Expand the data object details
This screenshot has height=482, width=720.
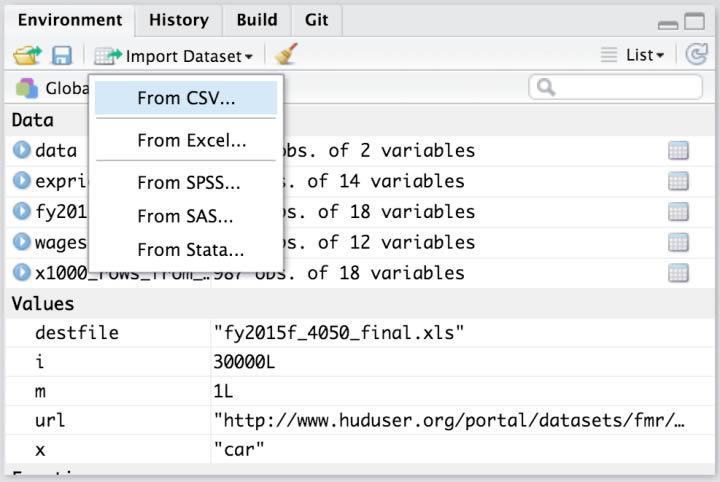click(22, 151)
